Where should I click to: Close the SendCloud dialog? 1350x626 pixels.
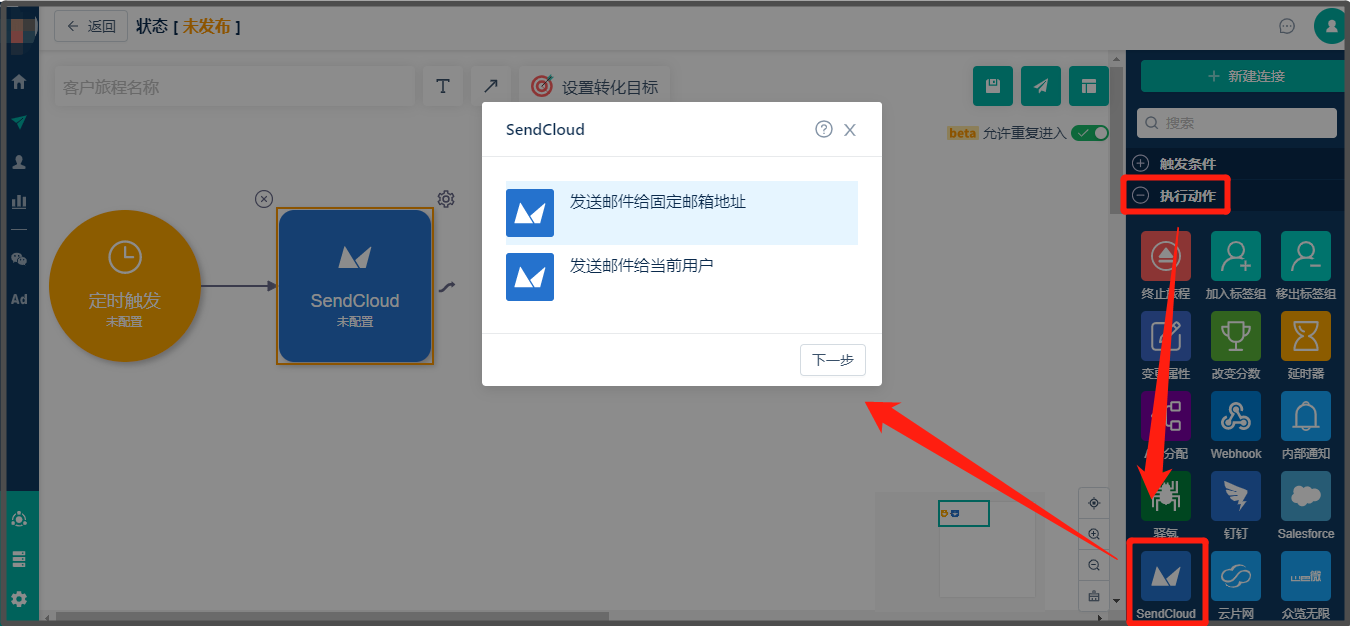click(x=850, y=130)
